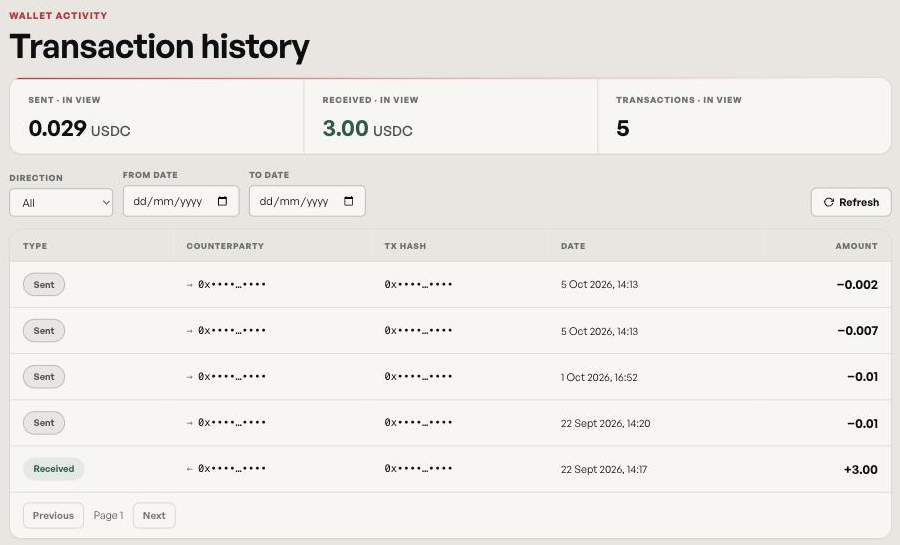
Task: Open the Direction dropdown set to All
Action: (61, 203)
